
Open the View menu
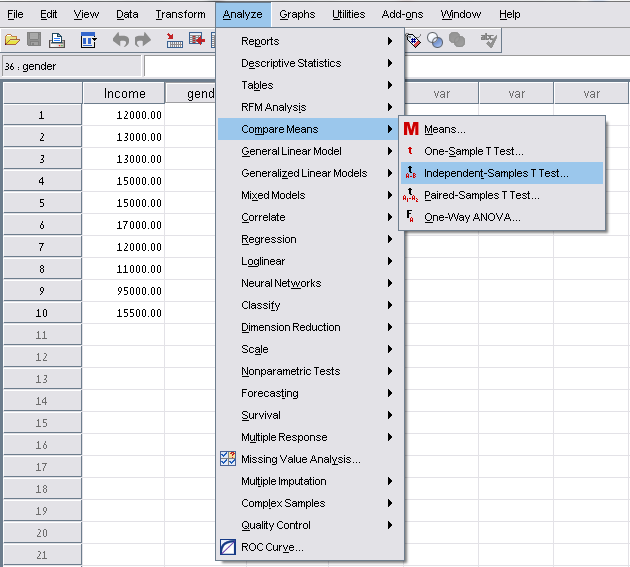tap(86, 14)
